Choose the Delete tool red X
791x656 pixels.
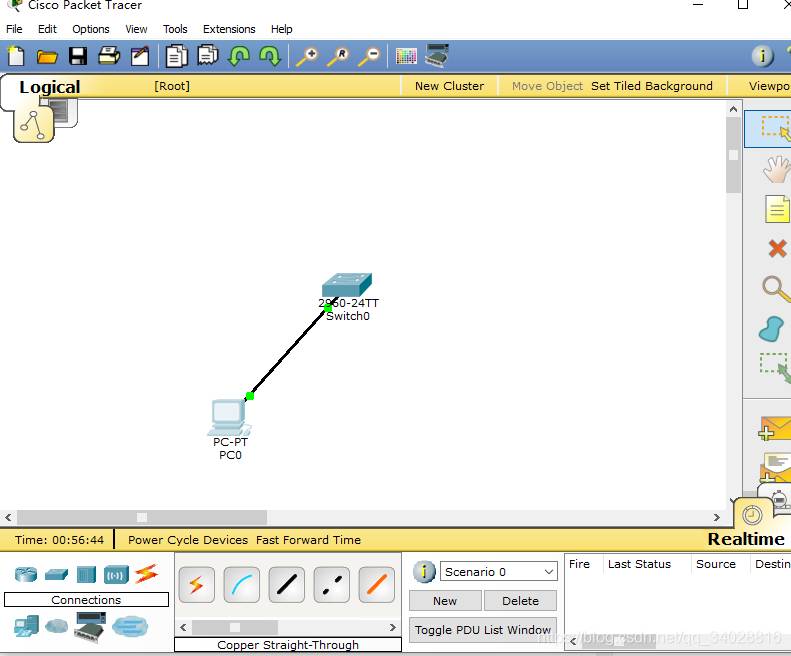pyautogui.click(x=777, y=248)
